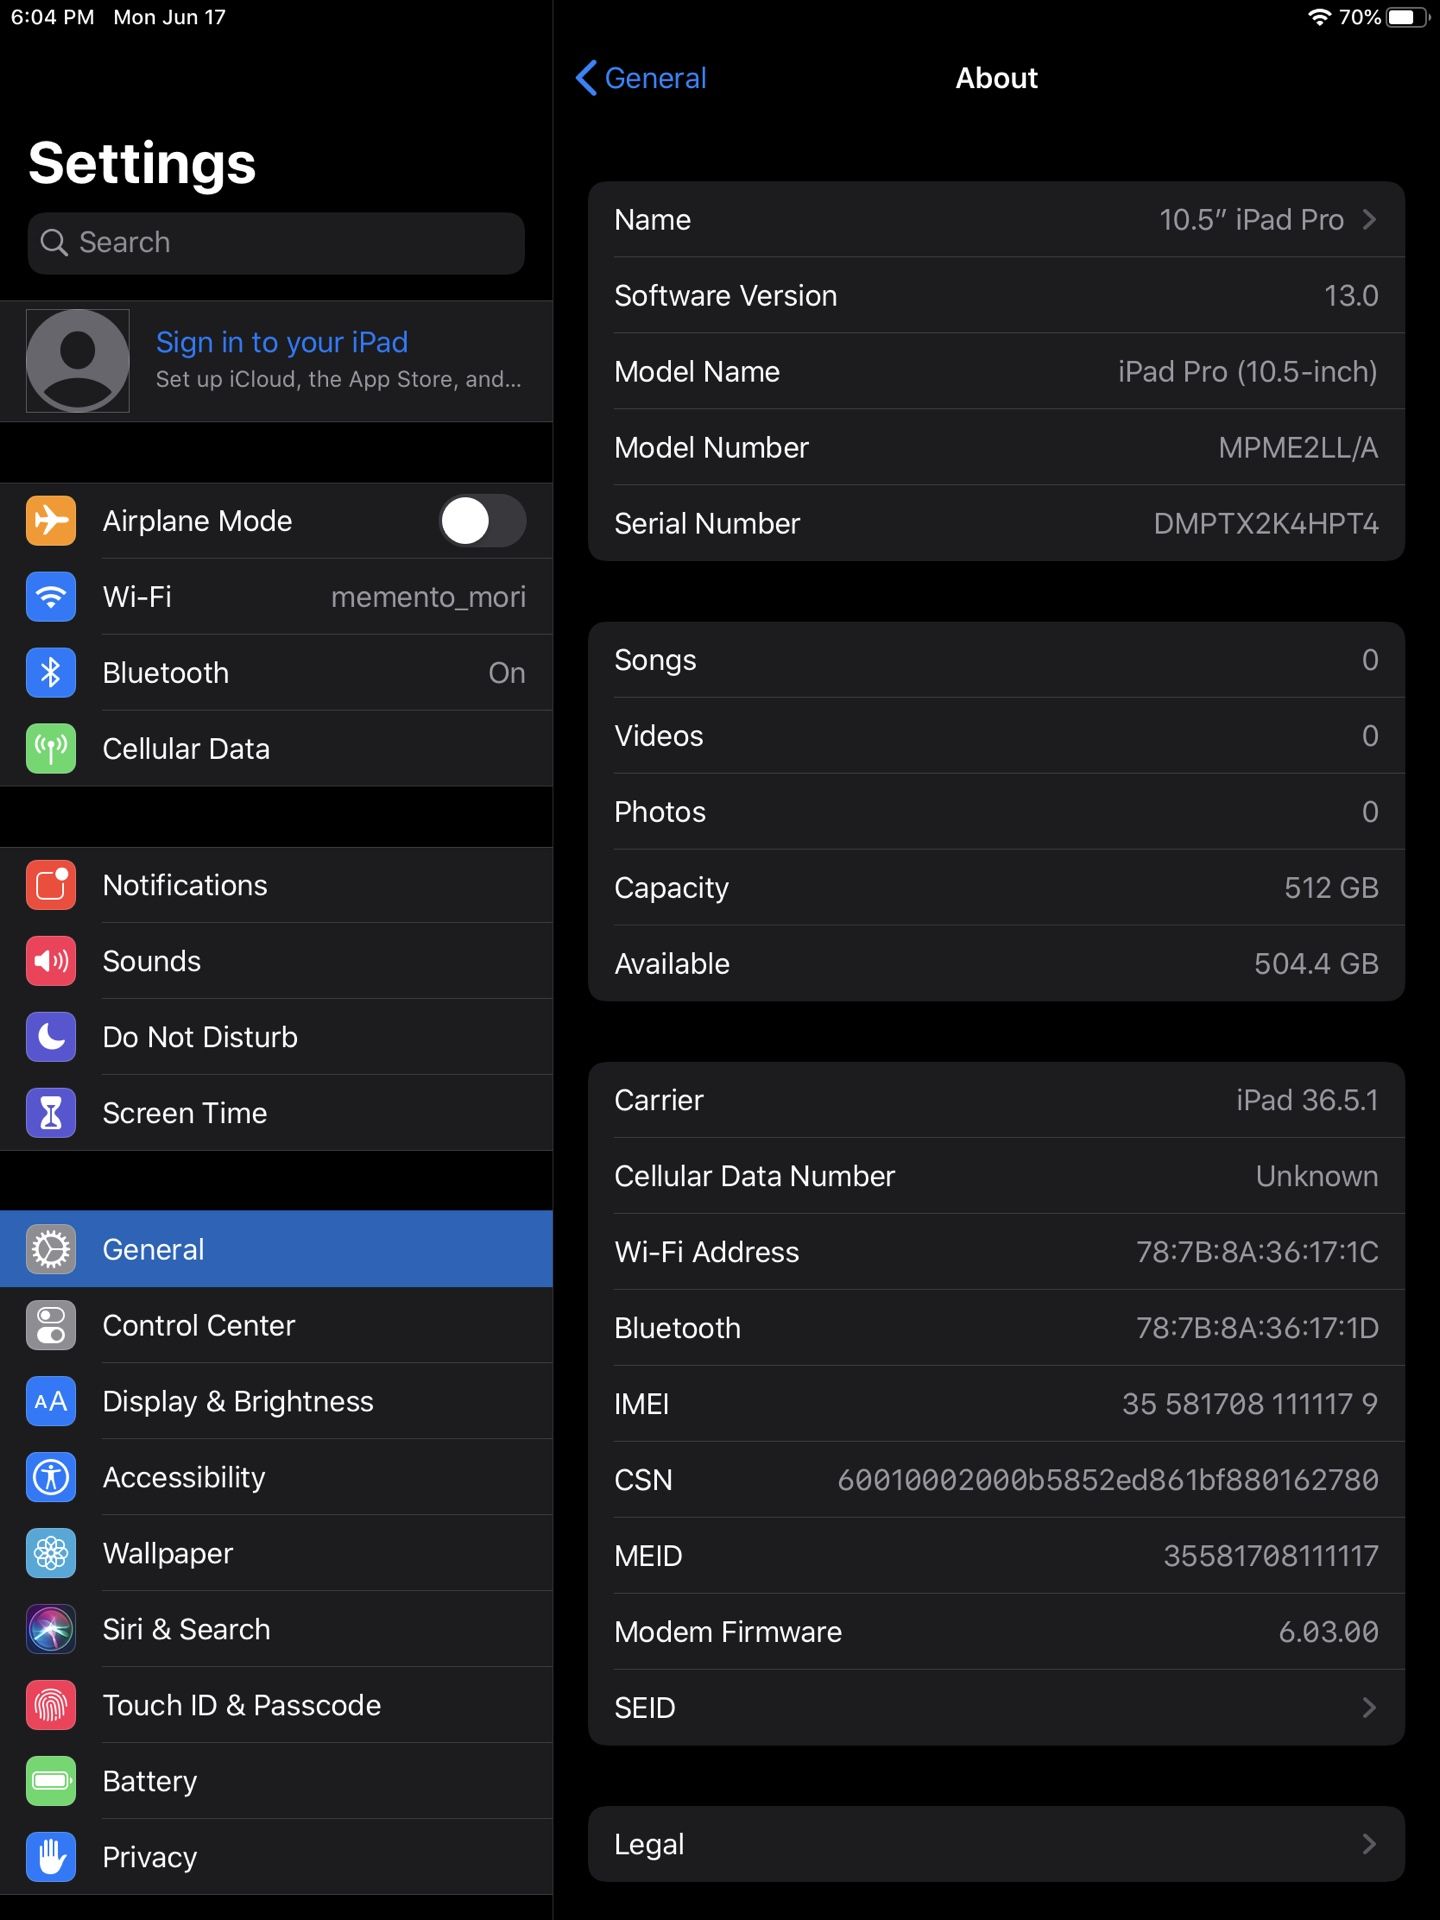Tap the Bluetooth On status text
The height and width of the screenshot is (1920, 1440).
(507, 673)
